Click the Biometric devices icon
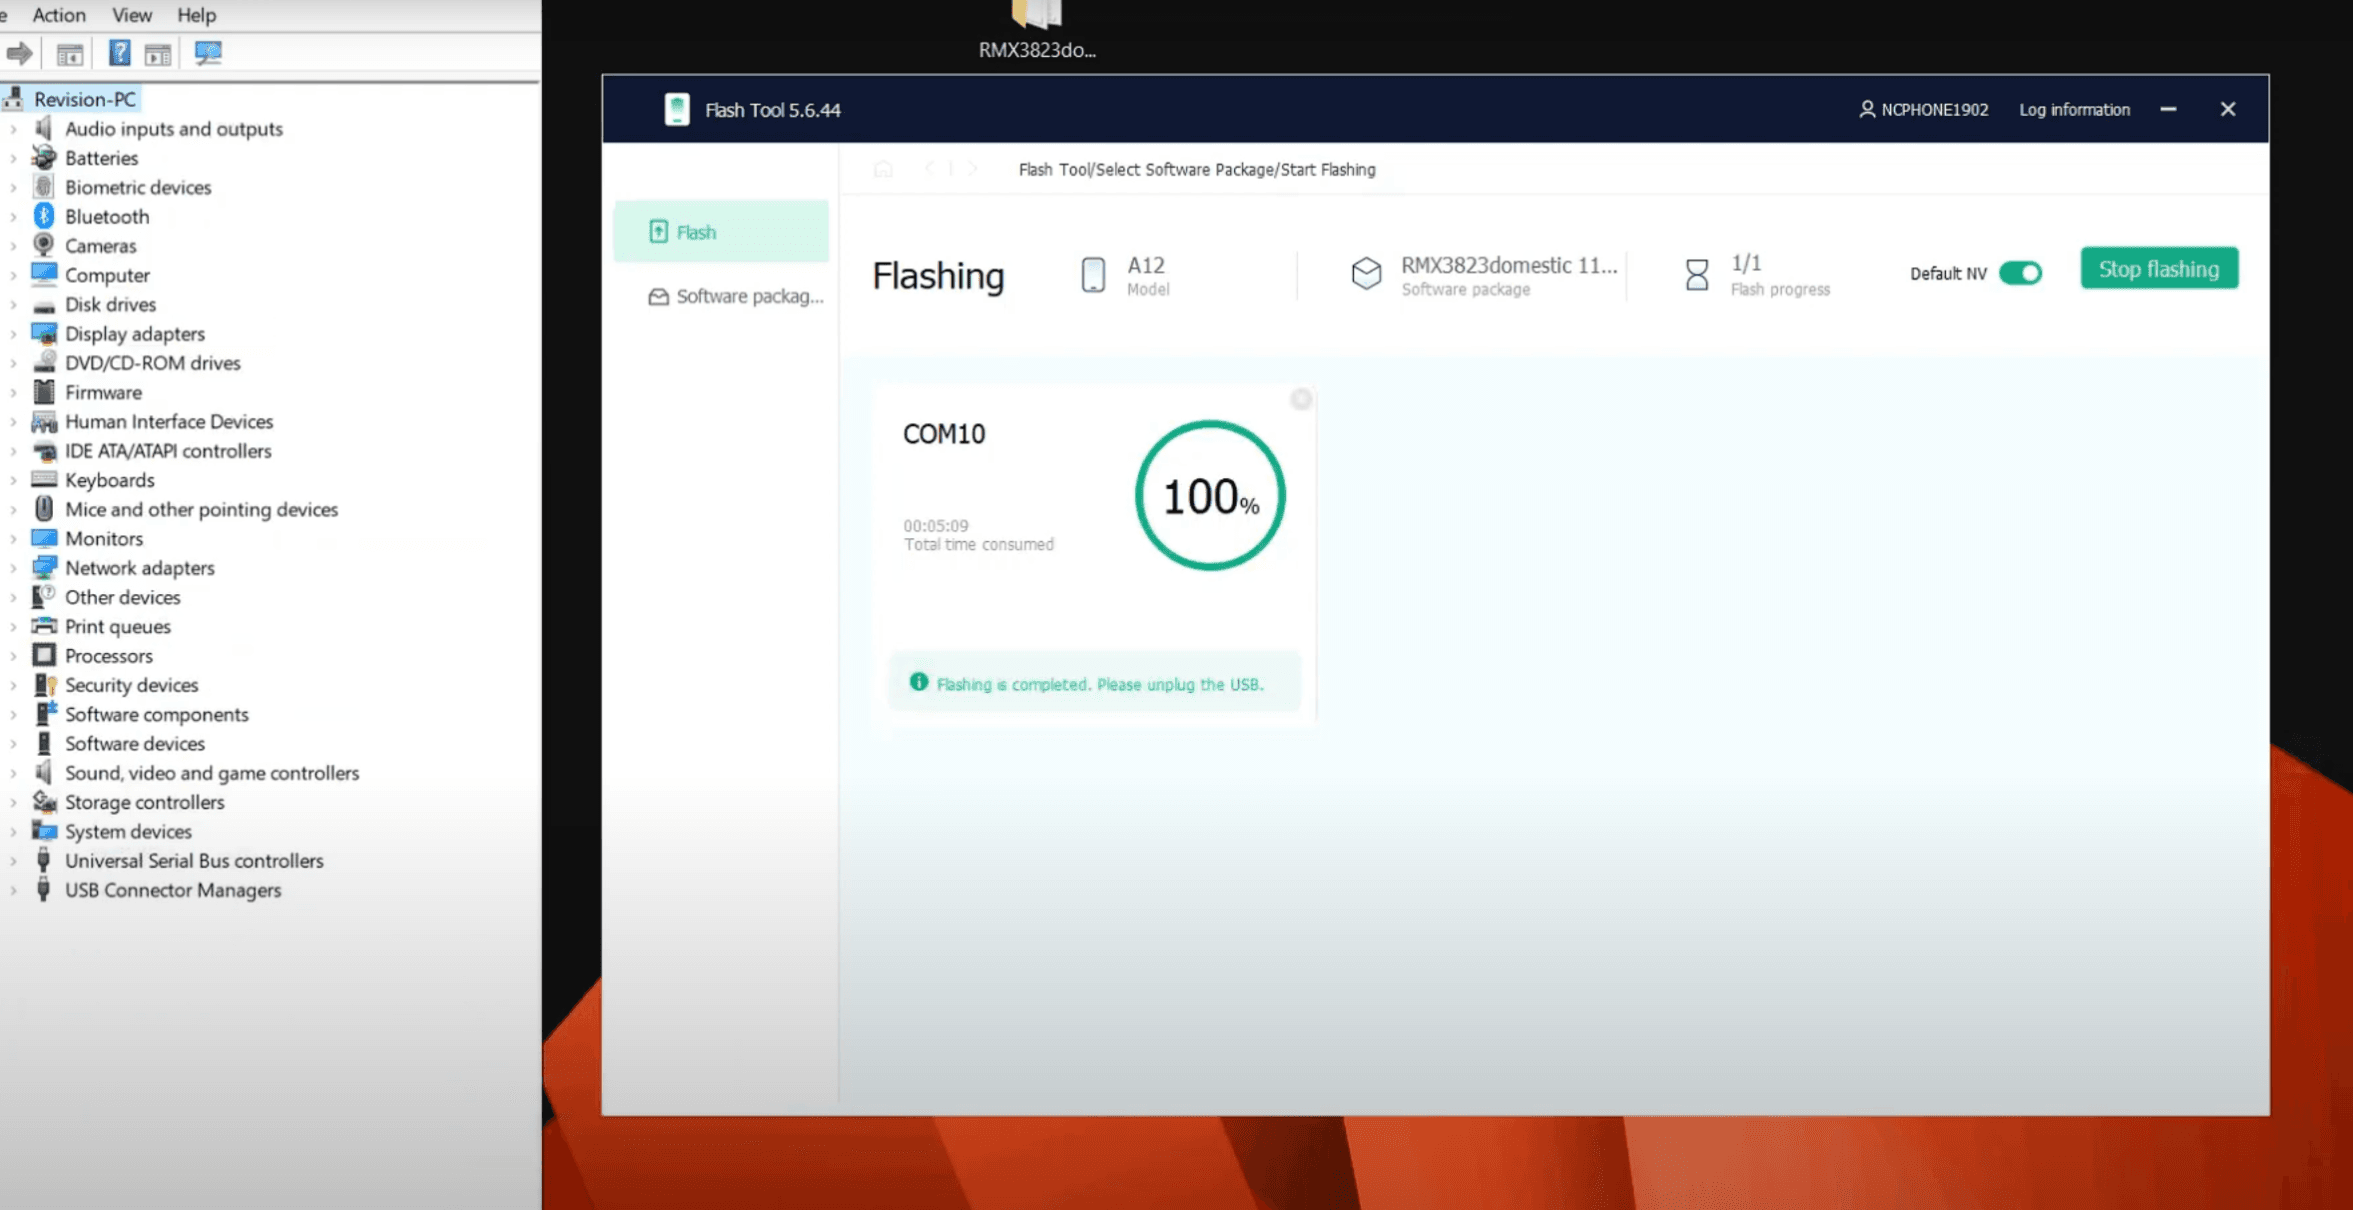Image resolution: width=2353 pixels, height=1210 pixels. [43, 186]
